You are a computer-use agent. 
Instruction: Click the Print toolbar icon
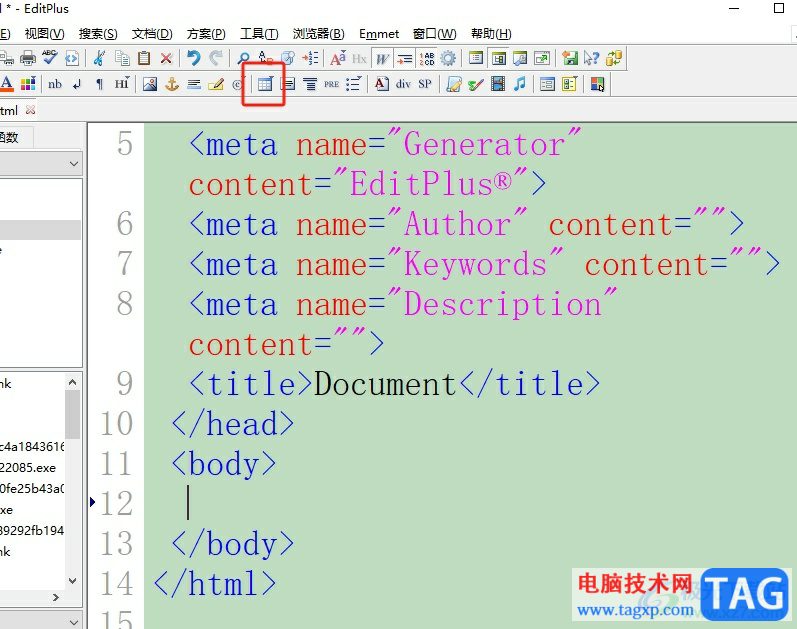(28, 58)
